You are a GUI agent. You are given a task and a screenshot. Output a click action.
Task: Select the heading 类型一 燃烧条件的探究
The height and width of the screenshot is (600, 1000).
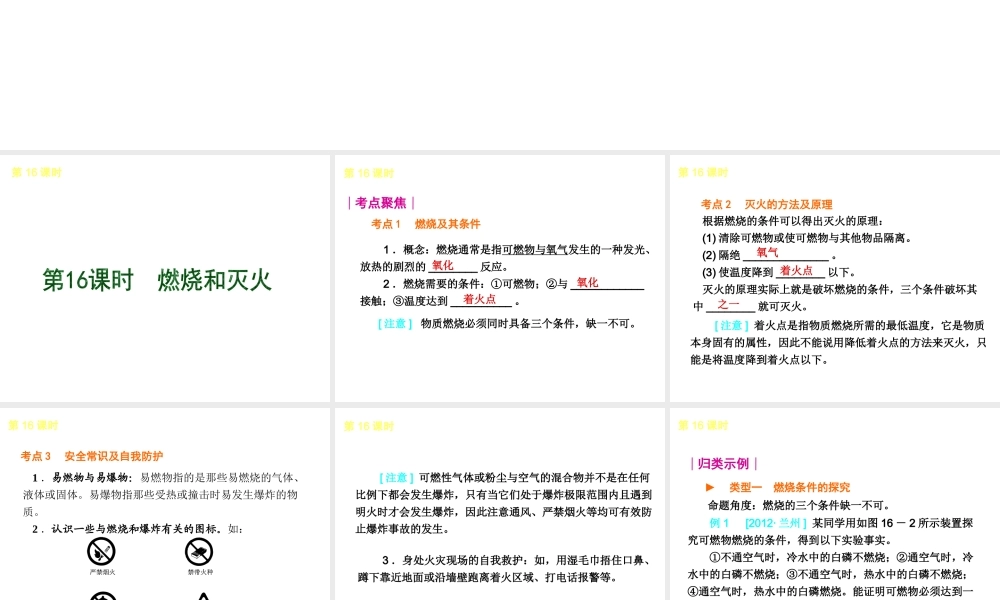pyautogui.click(x=790, y=487)
